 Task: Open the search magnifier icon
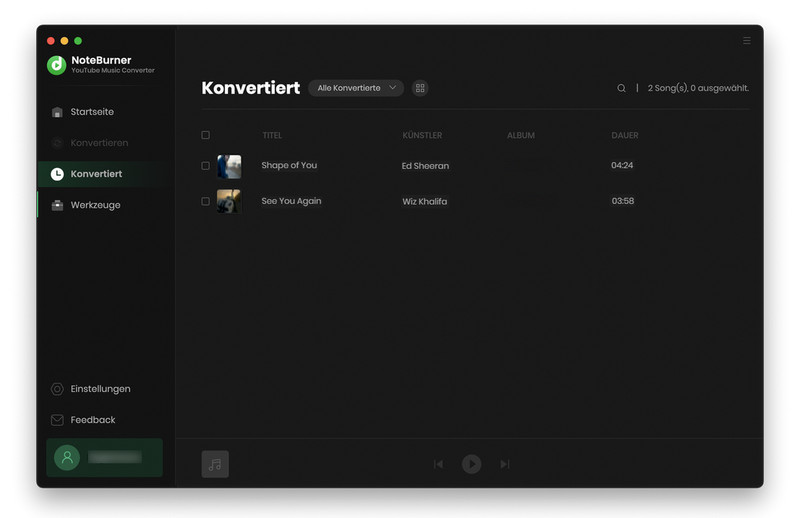pyautogui.click(x=621, y=88)
